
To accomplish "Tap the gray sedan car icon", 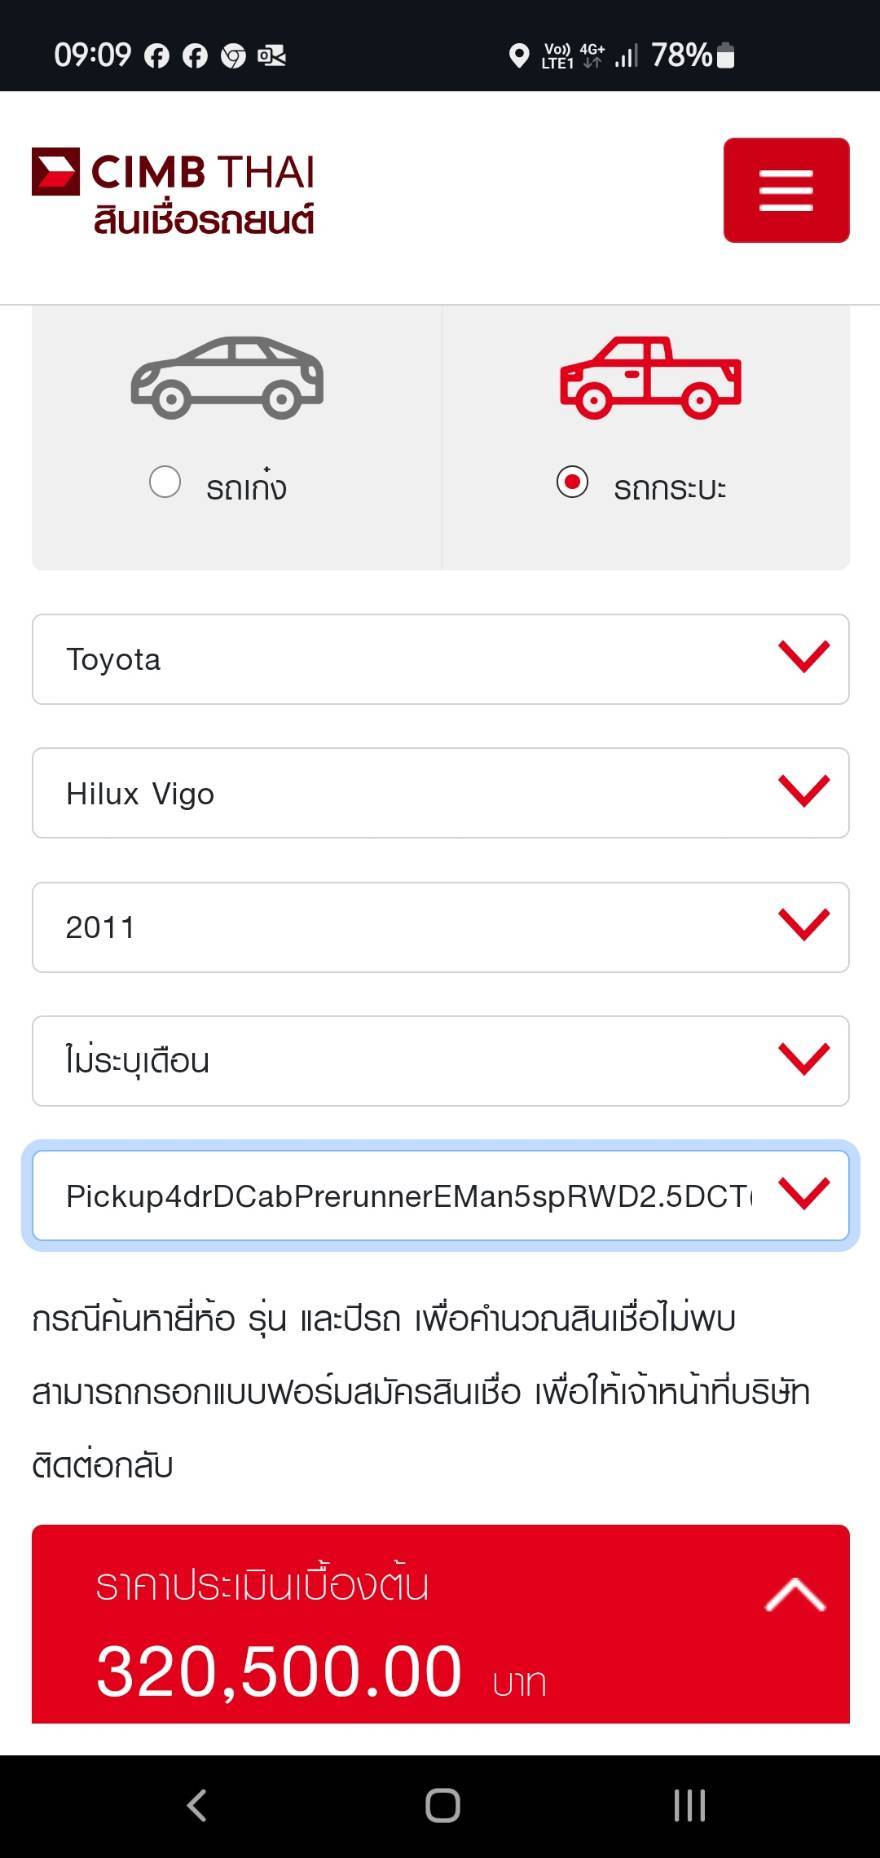I will tap(227, 377).
